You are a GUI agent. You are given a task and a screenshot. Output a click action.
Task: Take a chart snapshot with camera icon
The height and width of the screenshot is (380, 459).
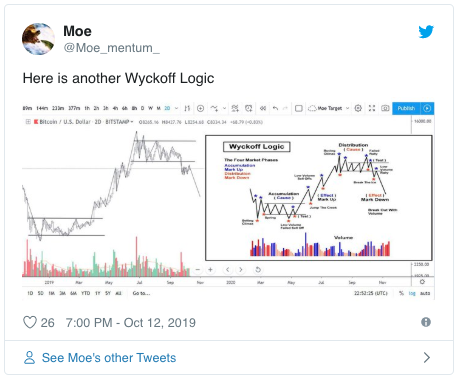385,108
